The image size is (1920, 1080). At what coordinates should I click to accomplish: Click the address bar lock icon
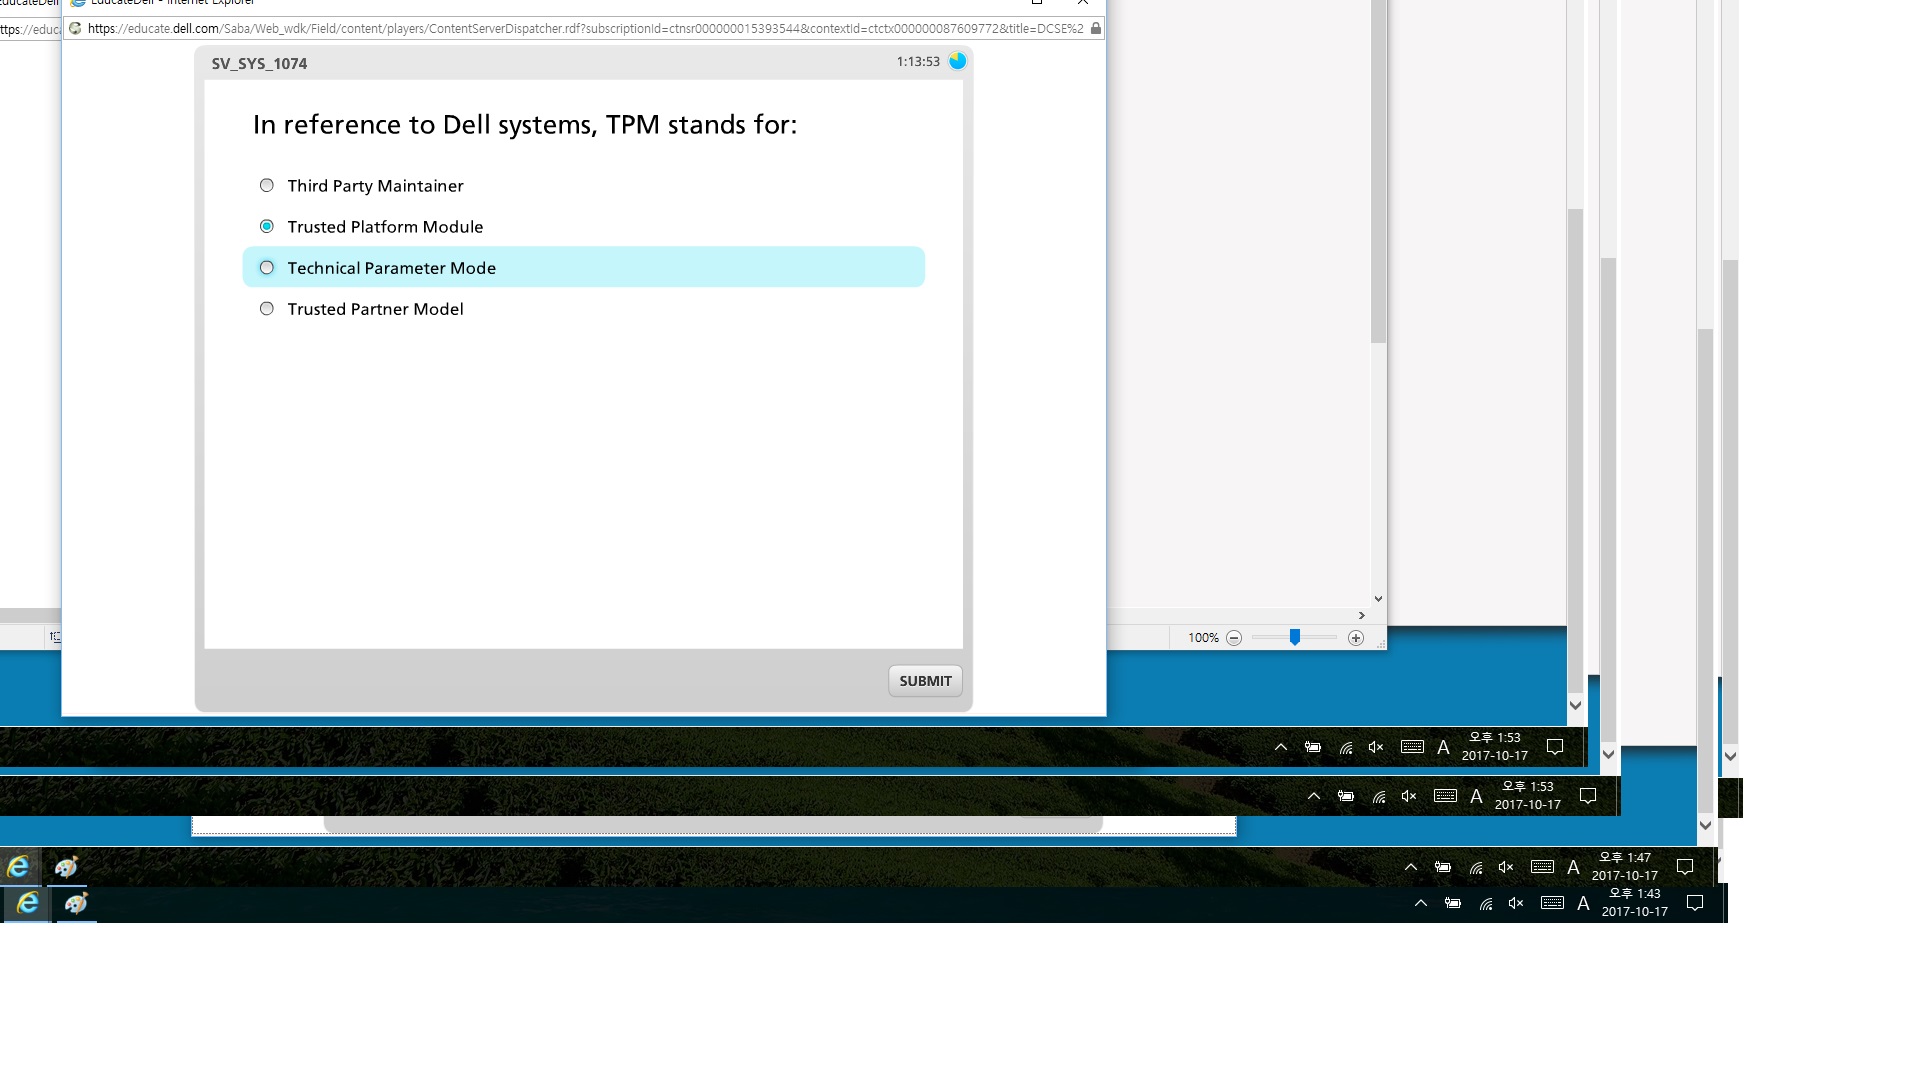tap(1095, 29)
